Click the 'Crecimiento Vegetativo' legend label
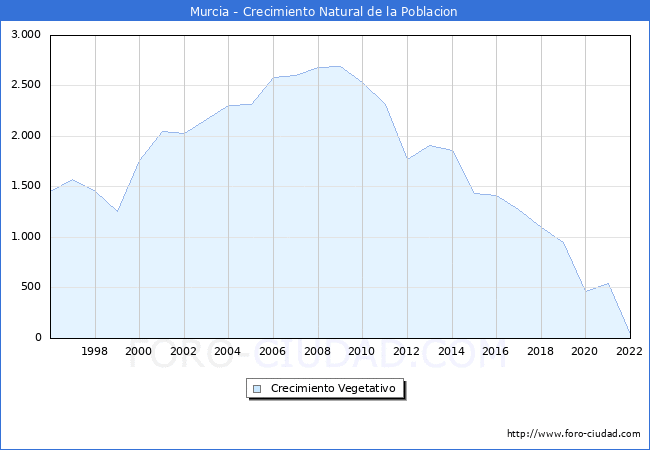 click(333, 388)
